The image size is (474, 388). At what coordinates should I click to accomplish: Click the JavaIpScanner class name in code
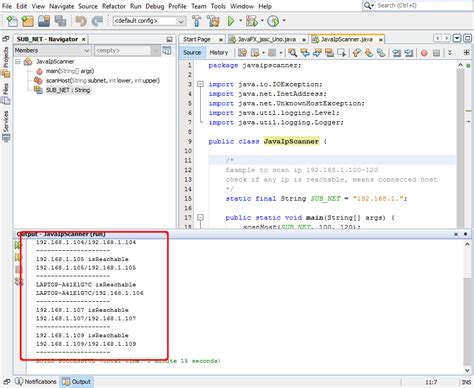pos(291,141)
